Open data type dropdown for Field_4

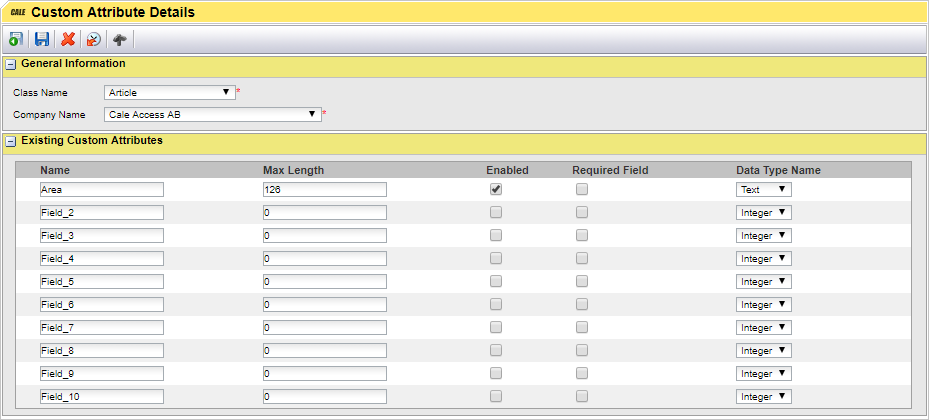pos(764,259)
